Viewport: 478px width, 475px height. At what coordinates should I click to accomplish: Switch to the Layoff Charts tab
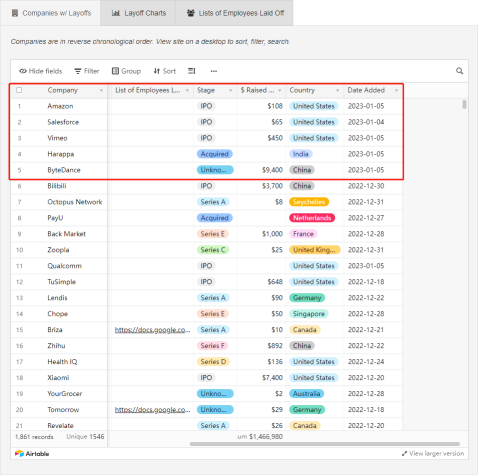coord(138,13)
